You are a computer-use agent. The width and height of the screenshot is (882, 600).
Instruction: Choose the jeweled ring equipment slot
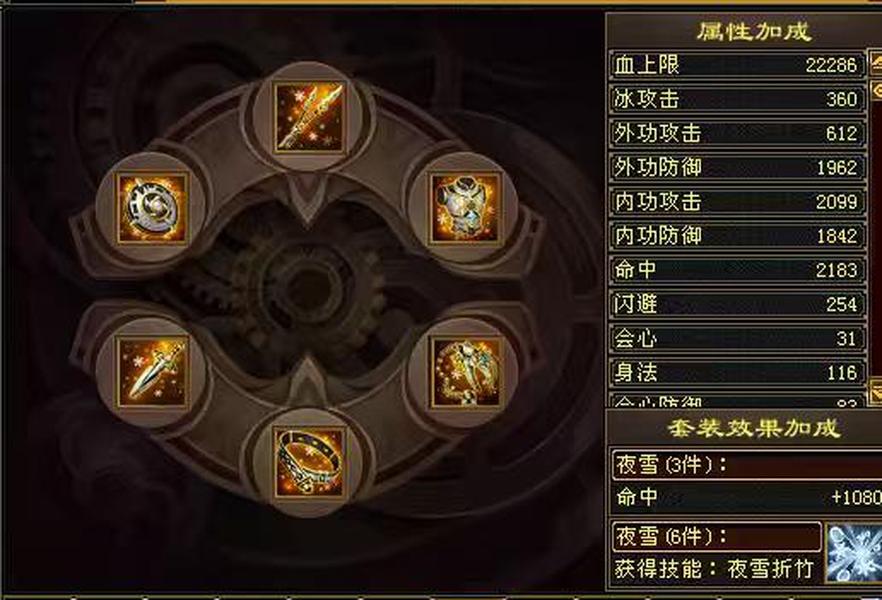click(309, 462)
